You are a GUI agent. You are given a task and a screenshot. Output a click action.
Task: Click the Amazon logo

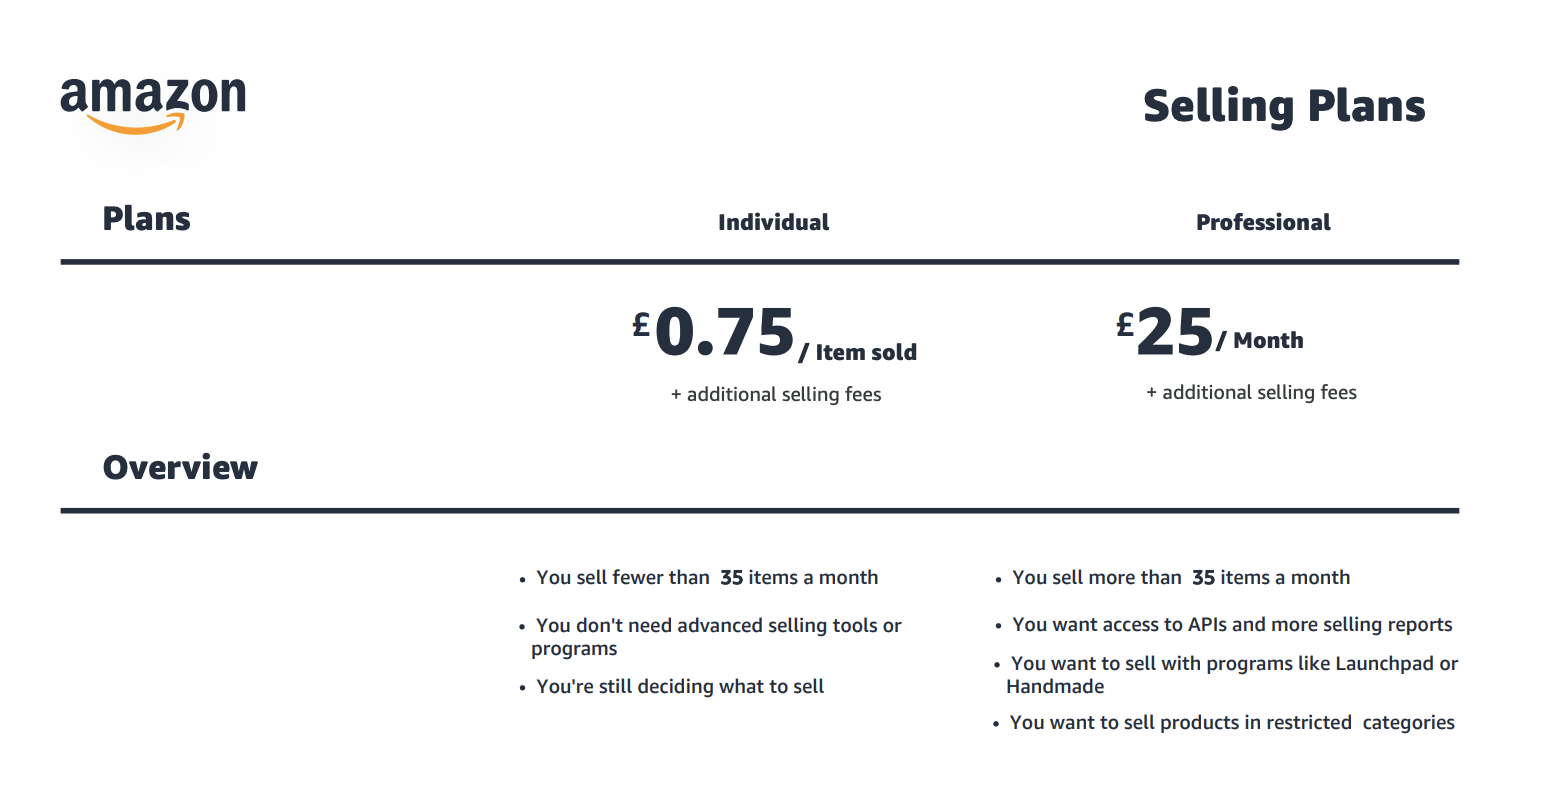pos(153,103)
